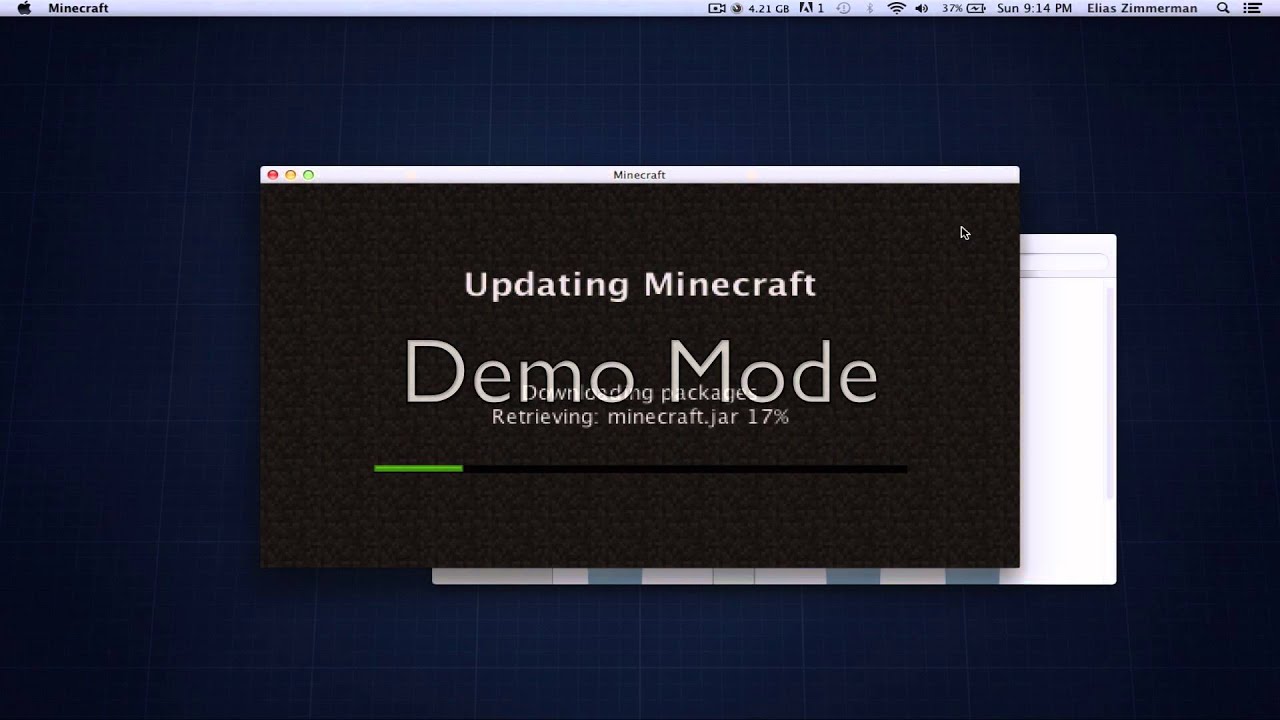Open the Adobe menu bar icon
The image size is (1280, 720).
[x=812, y=8]
